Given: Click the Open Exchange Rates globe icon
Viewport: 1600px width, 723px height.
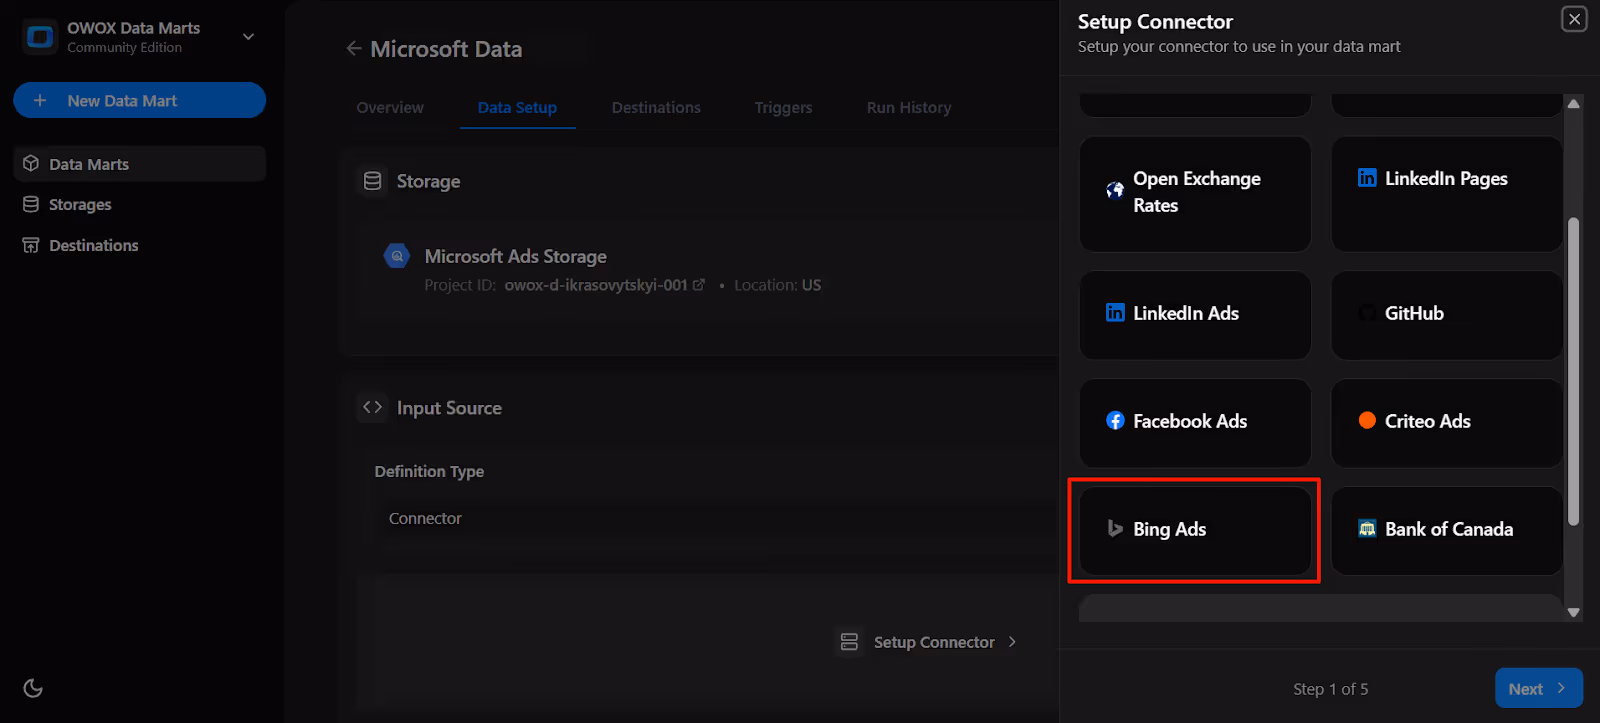Looking at the screenshot, I should click(1115, 190).
